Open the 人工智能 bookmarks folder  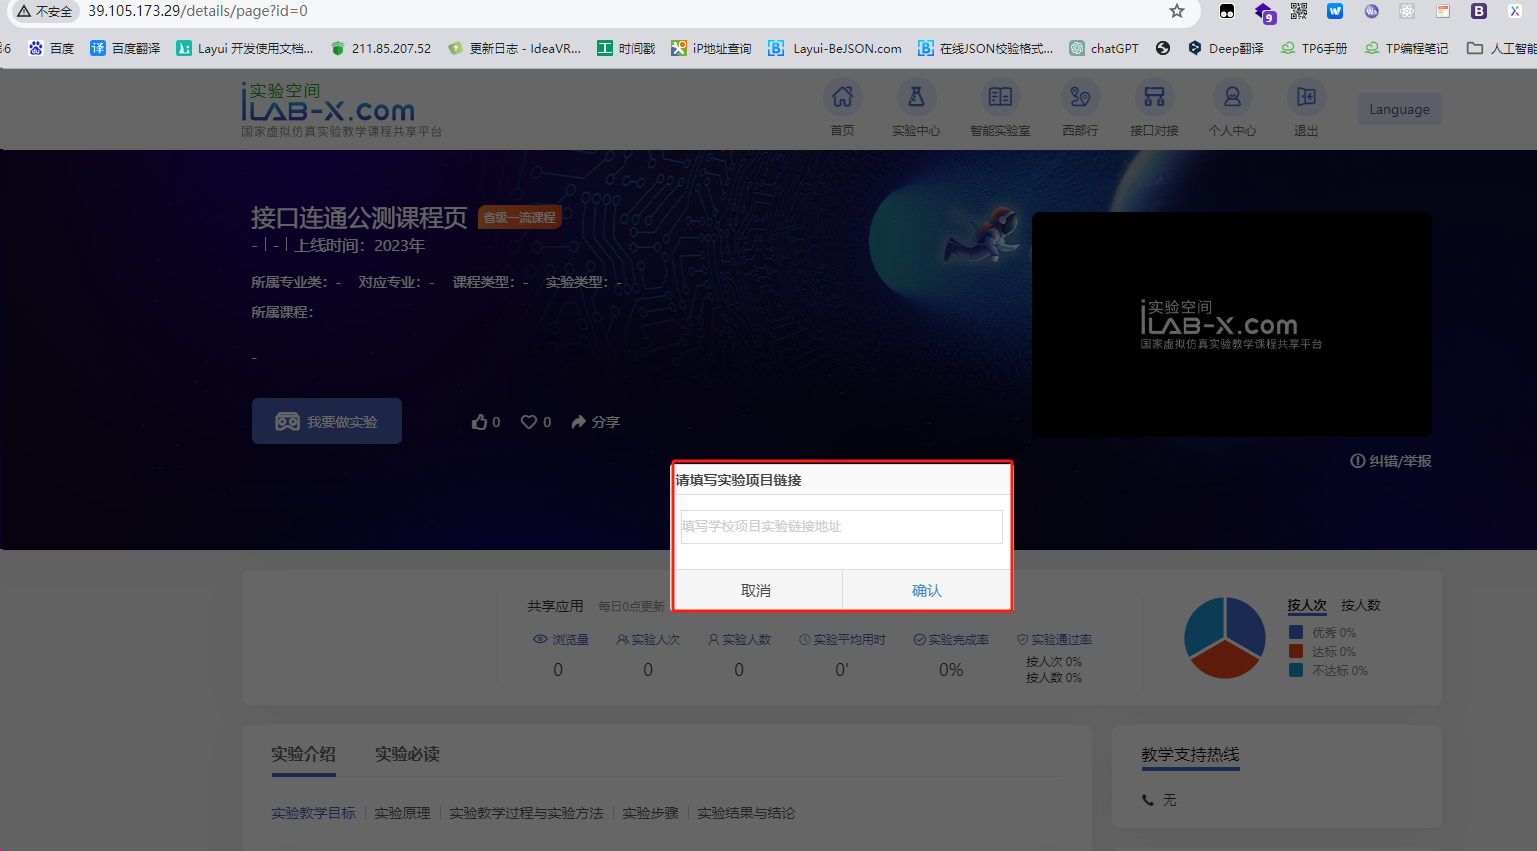(1501, 48)
